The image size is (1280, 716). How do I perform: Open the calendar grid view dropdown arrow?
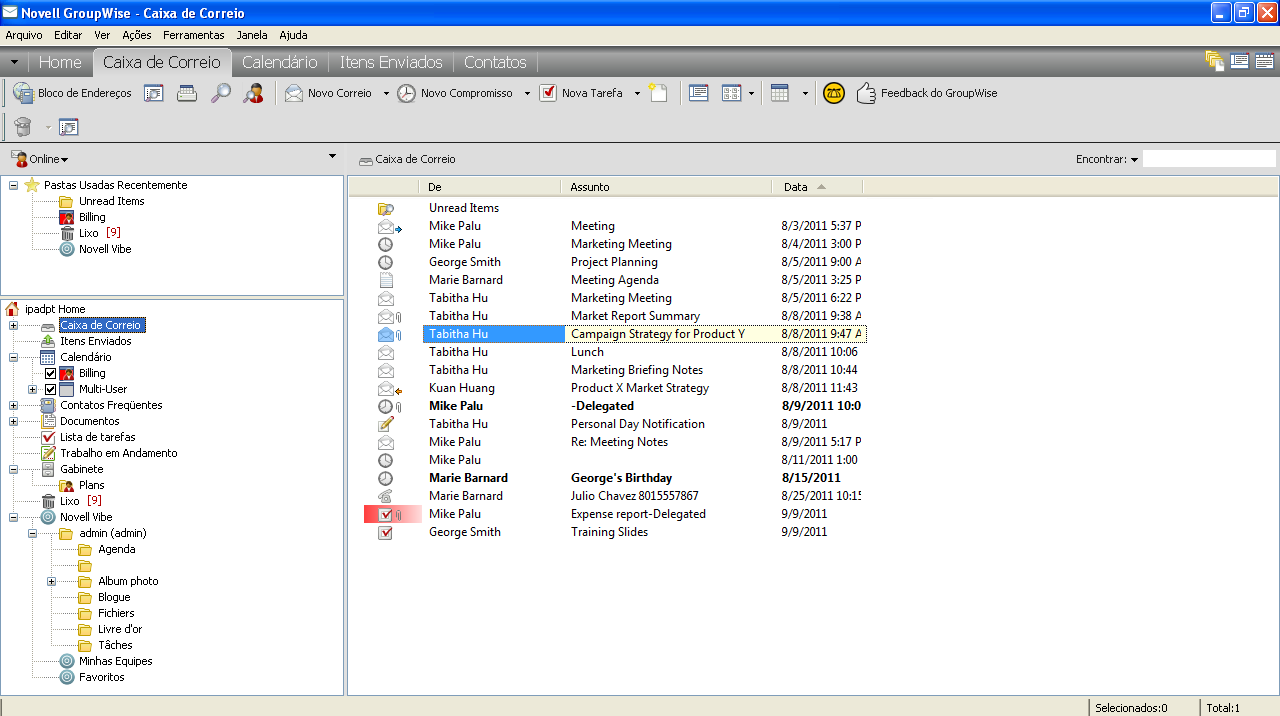click(x=805, y=93)
